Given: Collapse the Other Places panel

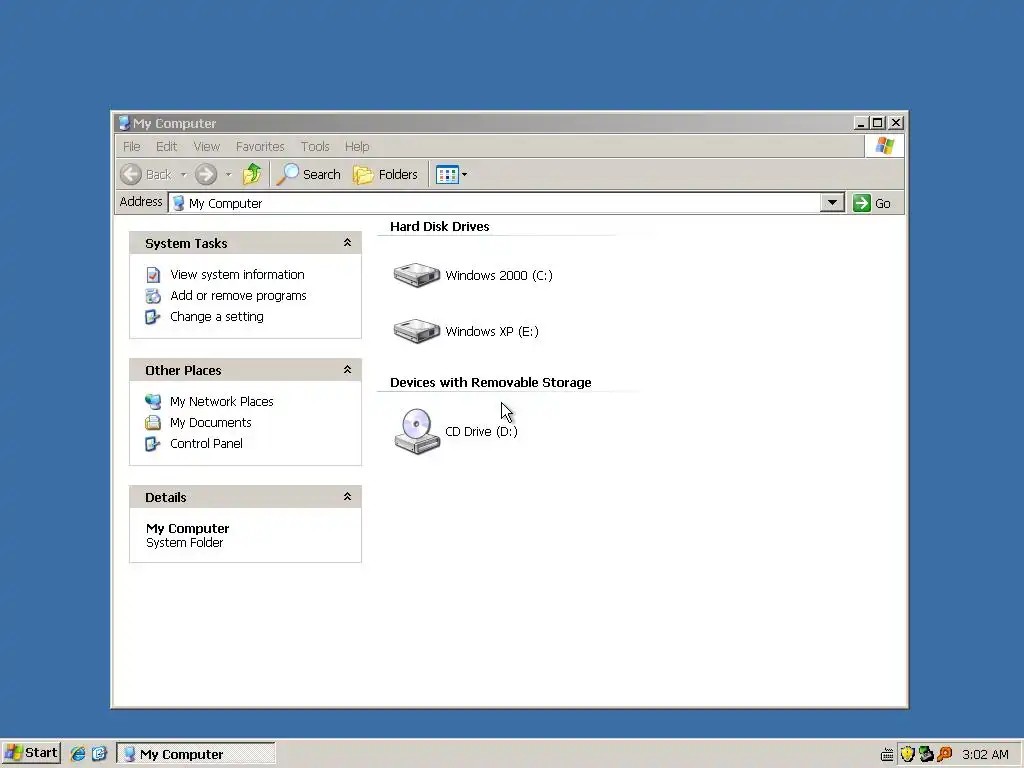Looking at the screenshot, I should pyautogui.click(x=347, y=370).
